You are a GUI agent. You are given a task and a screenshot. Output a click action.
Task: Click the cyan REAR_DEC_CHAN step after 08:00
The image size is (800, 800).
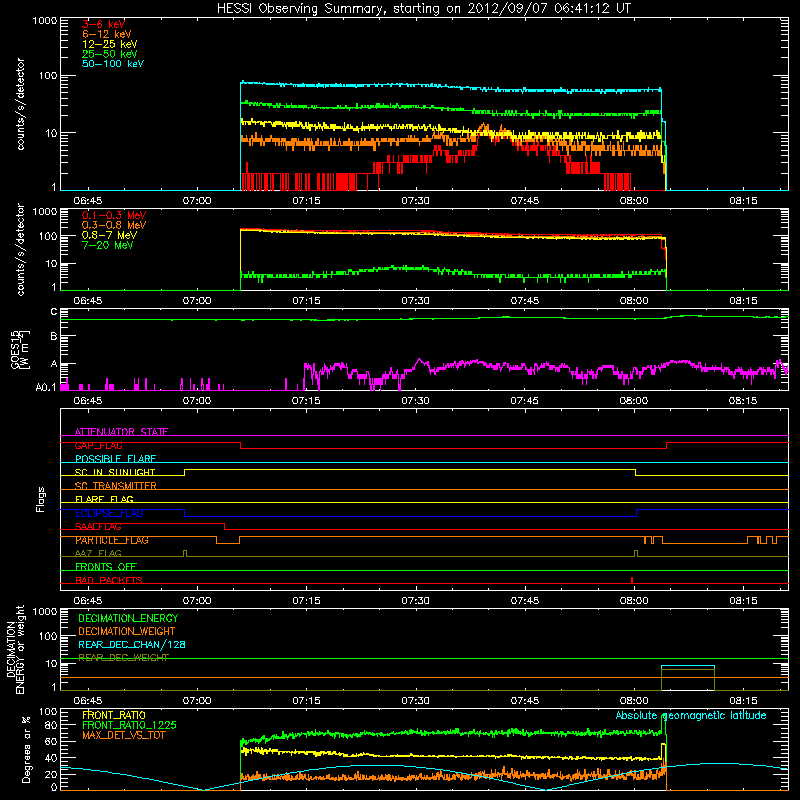pyautogui.click(x=688, y=666)
